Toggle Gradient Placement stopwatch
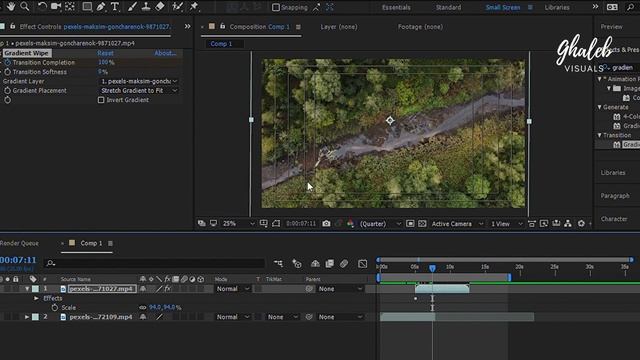Screen dimensions: 640x360 [7, 91]
